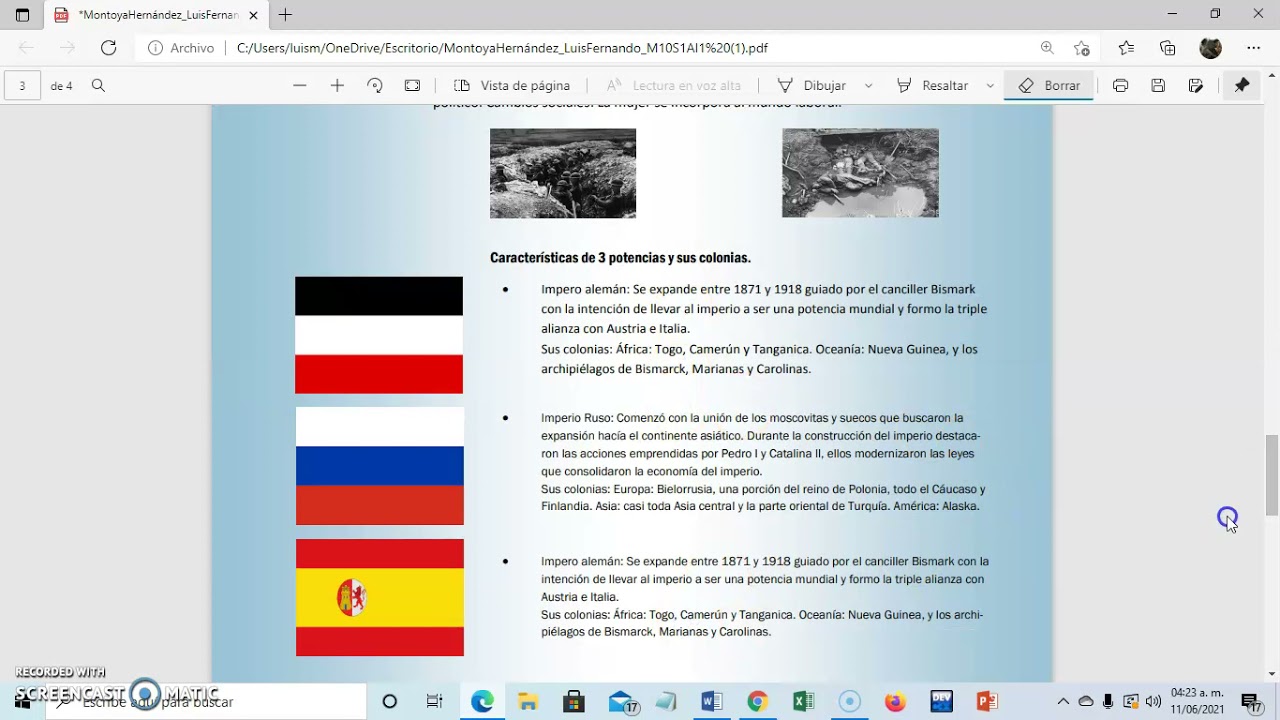Image resolution: width=1280 pixels, height=720 pixels.
Task: Select the MontoyaHernández PDF browser tab
Action: coord(156,15)
